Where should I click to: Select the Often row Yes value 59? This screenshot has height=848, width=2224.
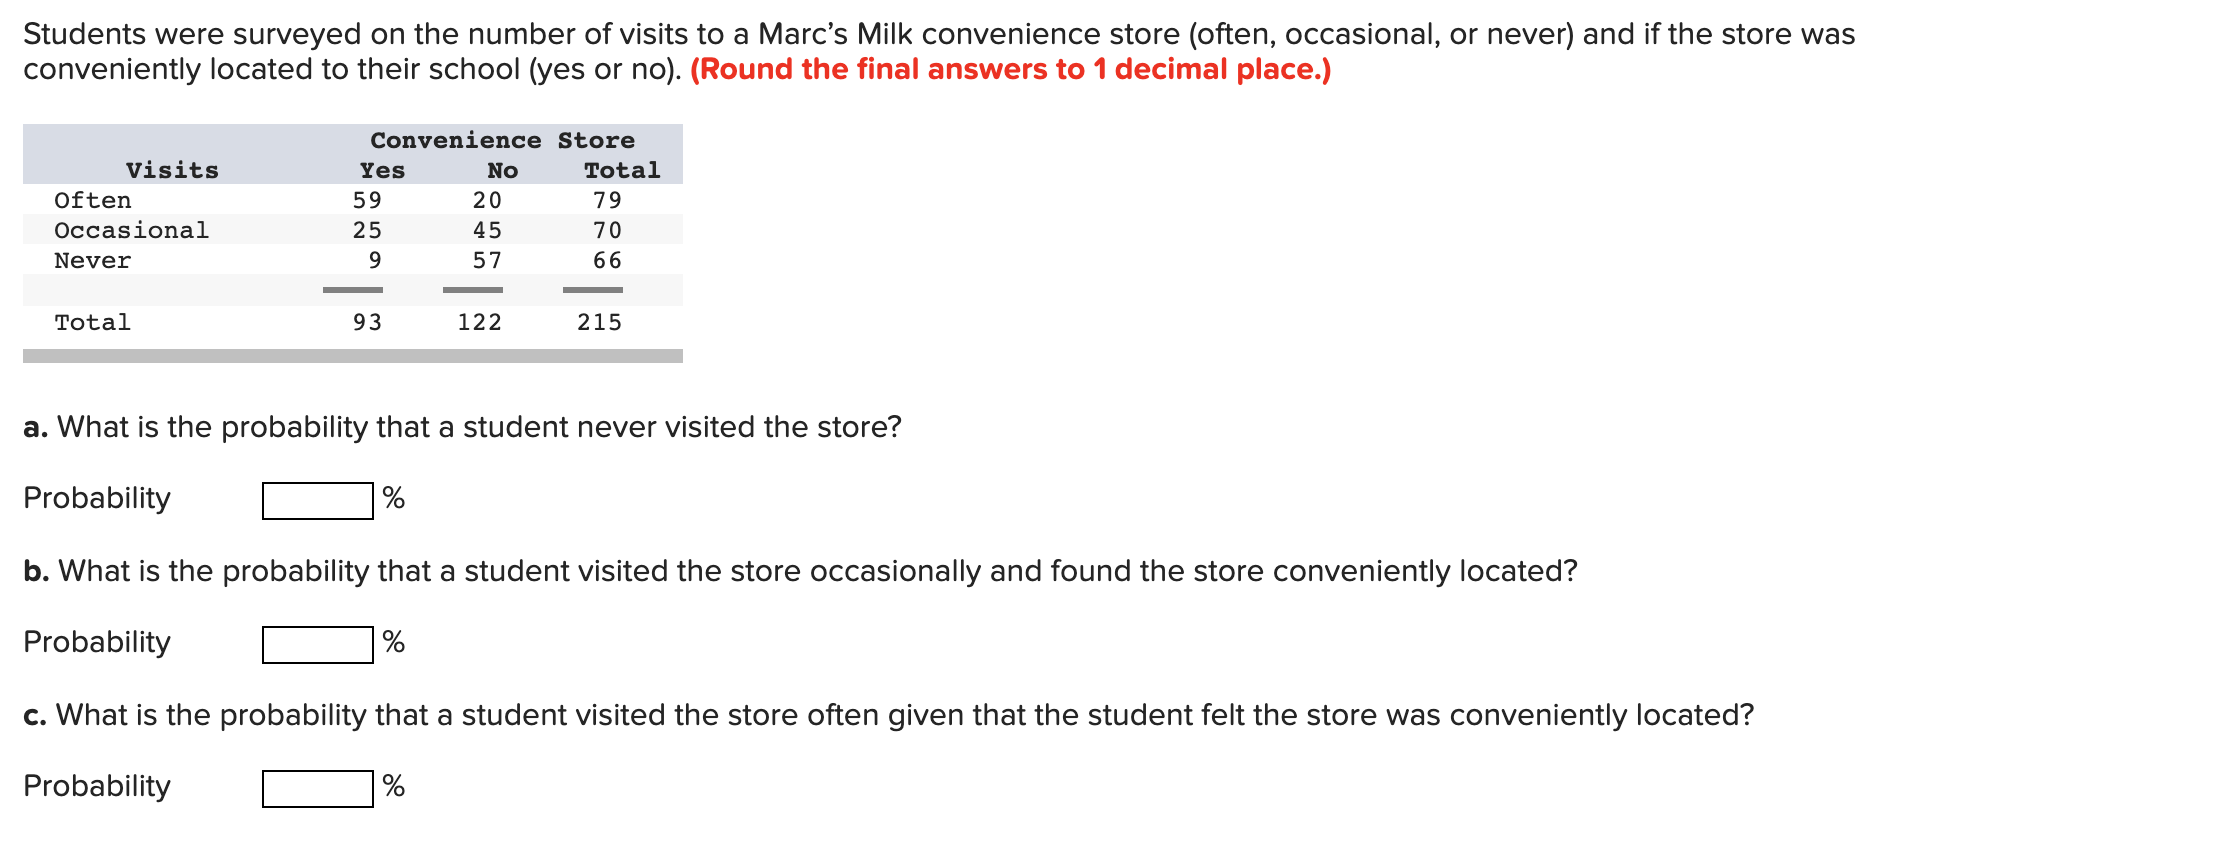click(x=370, y=201)
